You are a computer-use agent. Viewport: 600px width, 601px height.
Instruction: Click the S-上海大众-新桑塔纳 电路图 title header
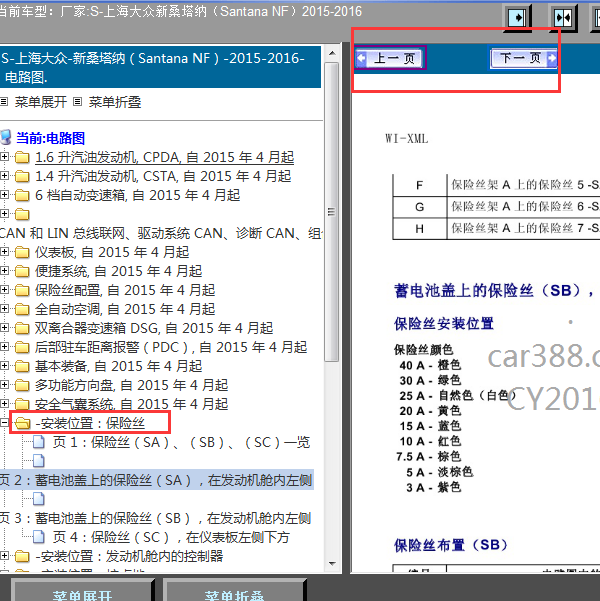click(x=160, y=67)
